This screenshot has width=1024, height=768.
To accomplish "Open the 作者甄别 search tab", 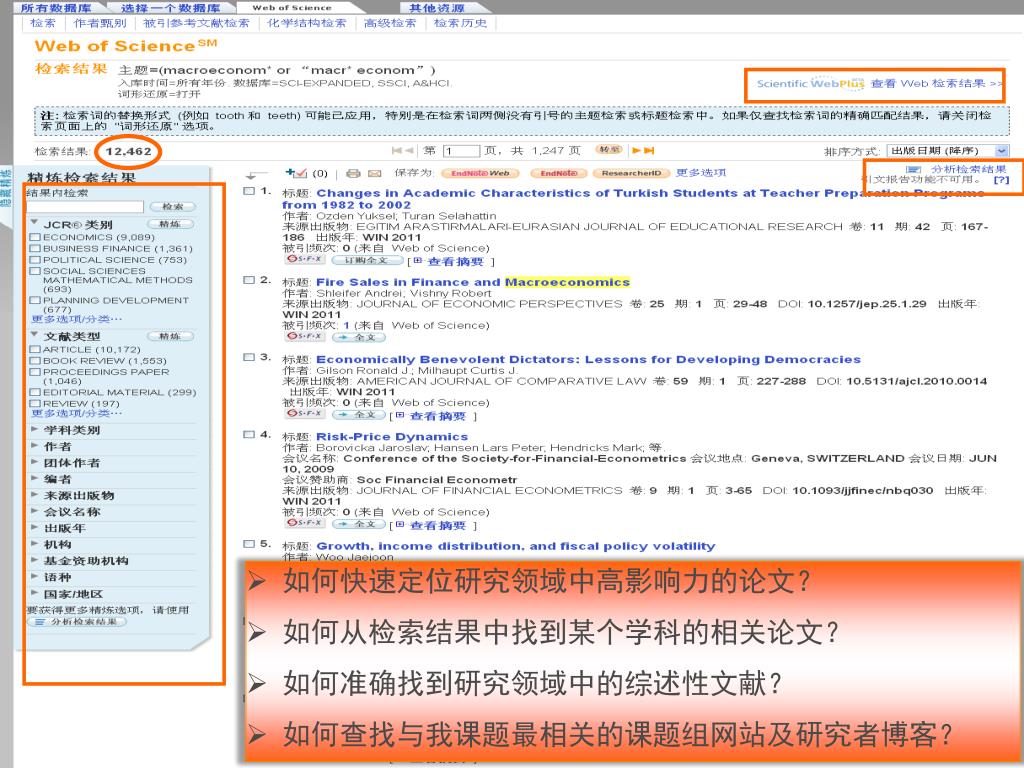I will (x=100, y=23).
